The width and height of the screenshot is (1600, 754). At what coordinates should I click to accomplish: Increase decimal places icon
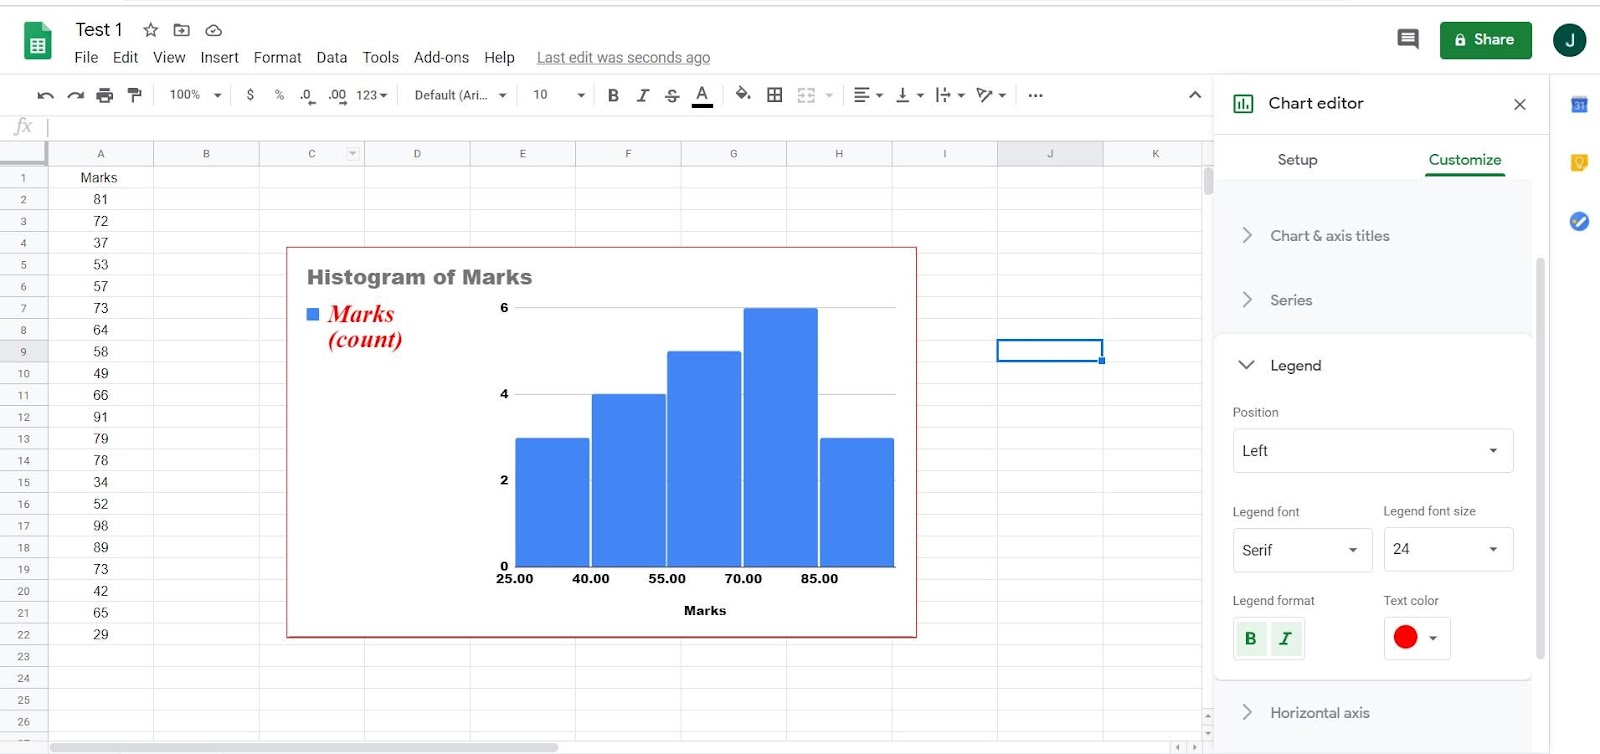338,95
